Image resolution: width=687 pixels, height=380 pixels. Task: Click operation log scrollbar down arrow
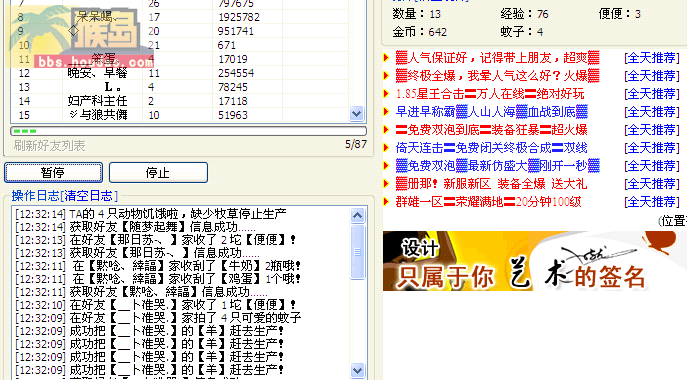(358, 370)
